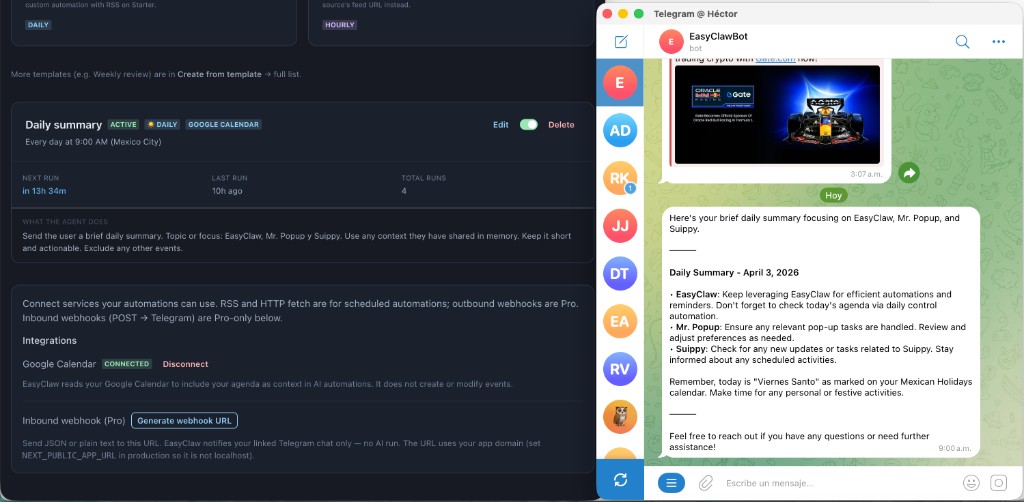
Task: Open the three-dot more options menu in Telegram
Action: [x=998, y=42]
